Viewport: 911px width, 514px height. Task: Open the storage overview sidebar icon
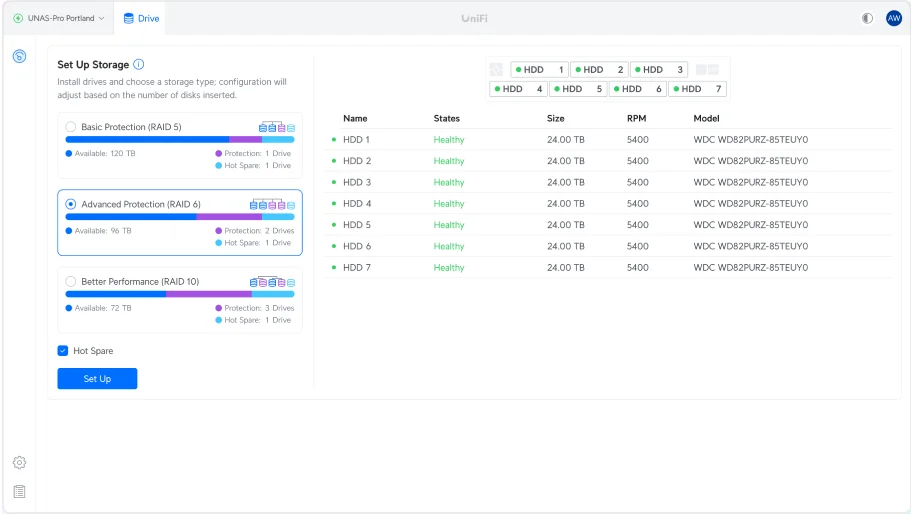point(19,56)
